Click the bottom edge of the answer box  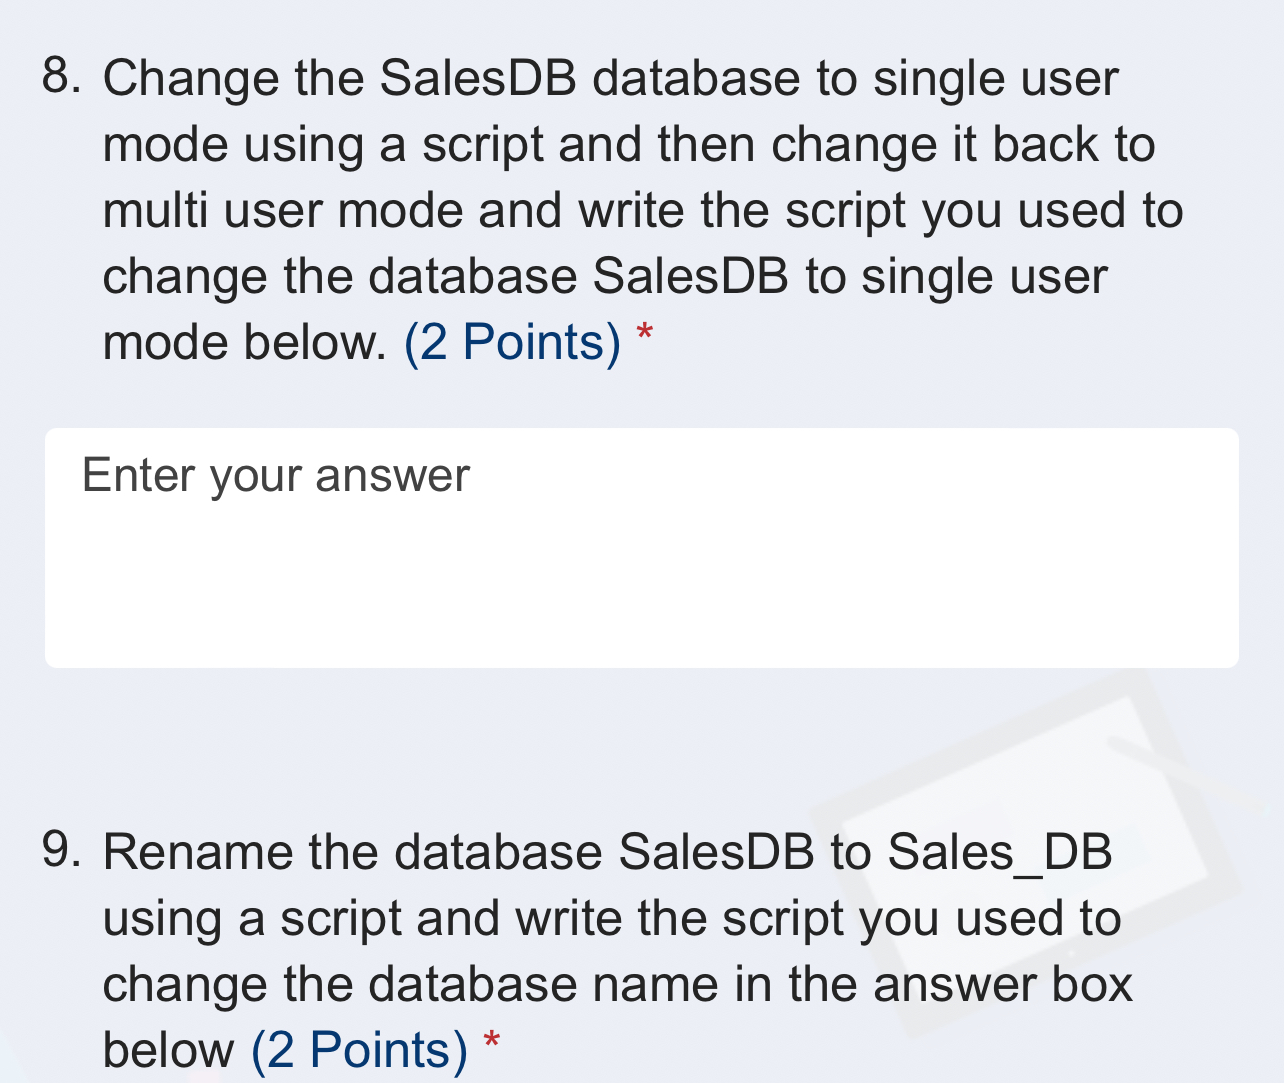point(640,664)
